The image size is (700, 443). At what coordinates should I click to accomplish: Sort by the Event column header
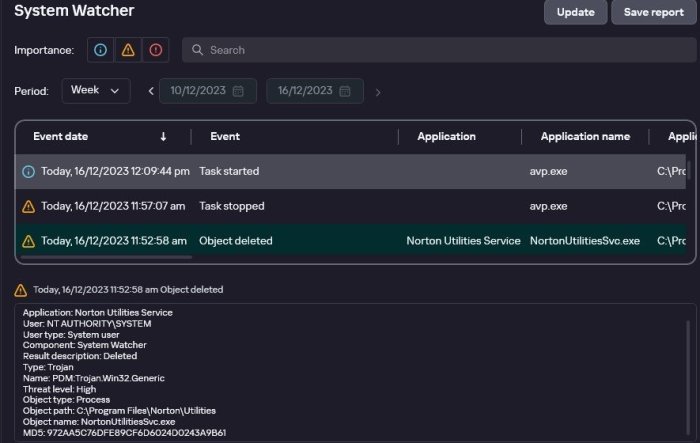coord(225,137)
